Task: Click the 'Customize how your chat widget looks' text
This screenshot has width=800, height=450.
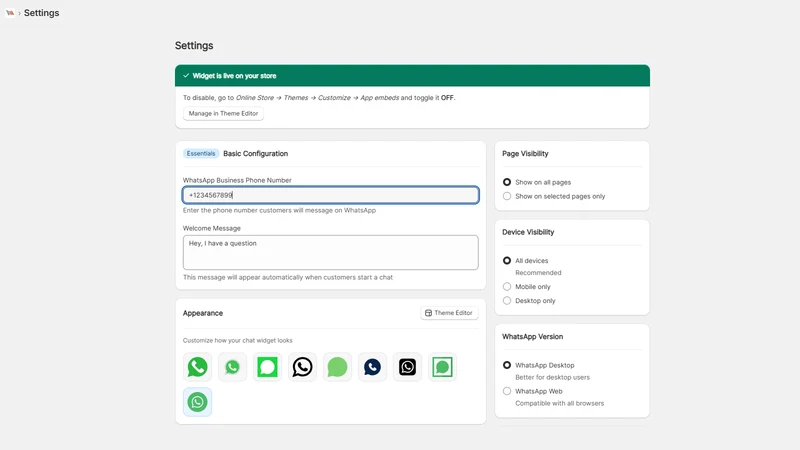Action: (238, 340)
